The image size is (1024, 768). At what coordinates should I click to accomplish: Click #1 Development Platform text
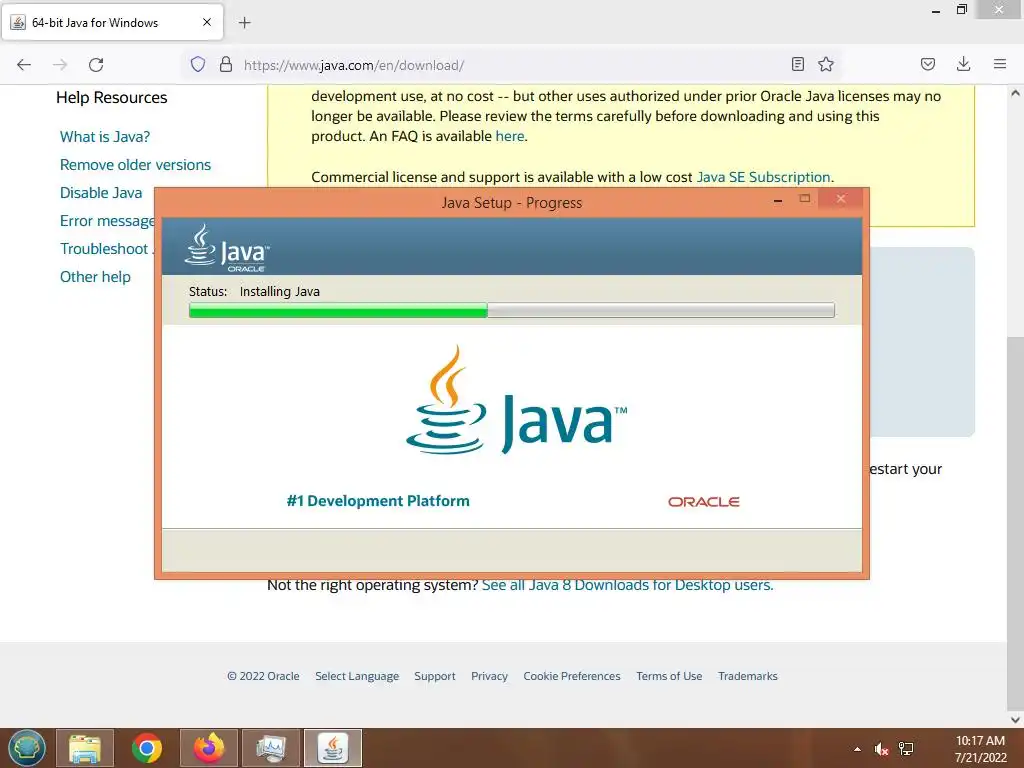click(x=378, y=501)
